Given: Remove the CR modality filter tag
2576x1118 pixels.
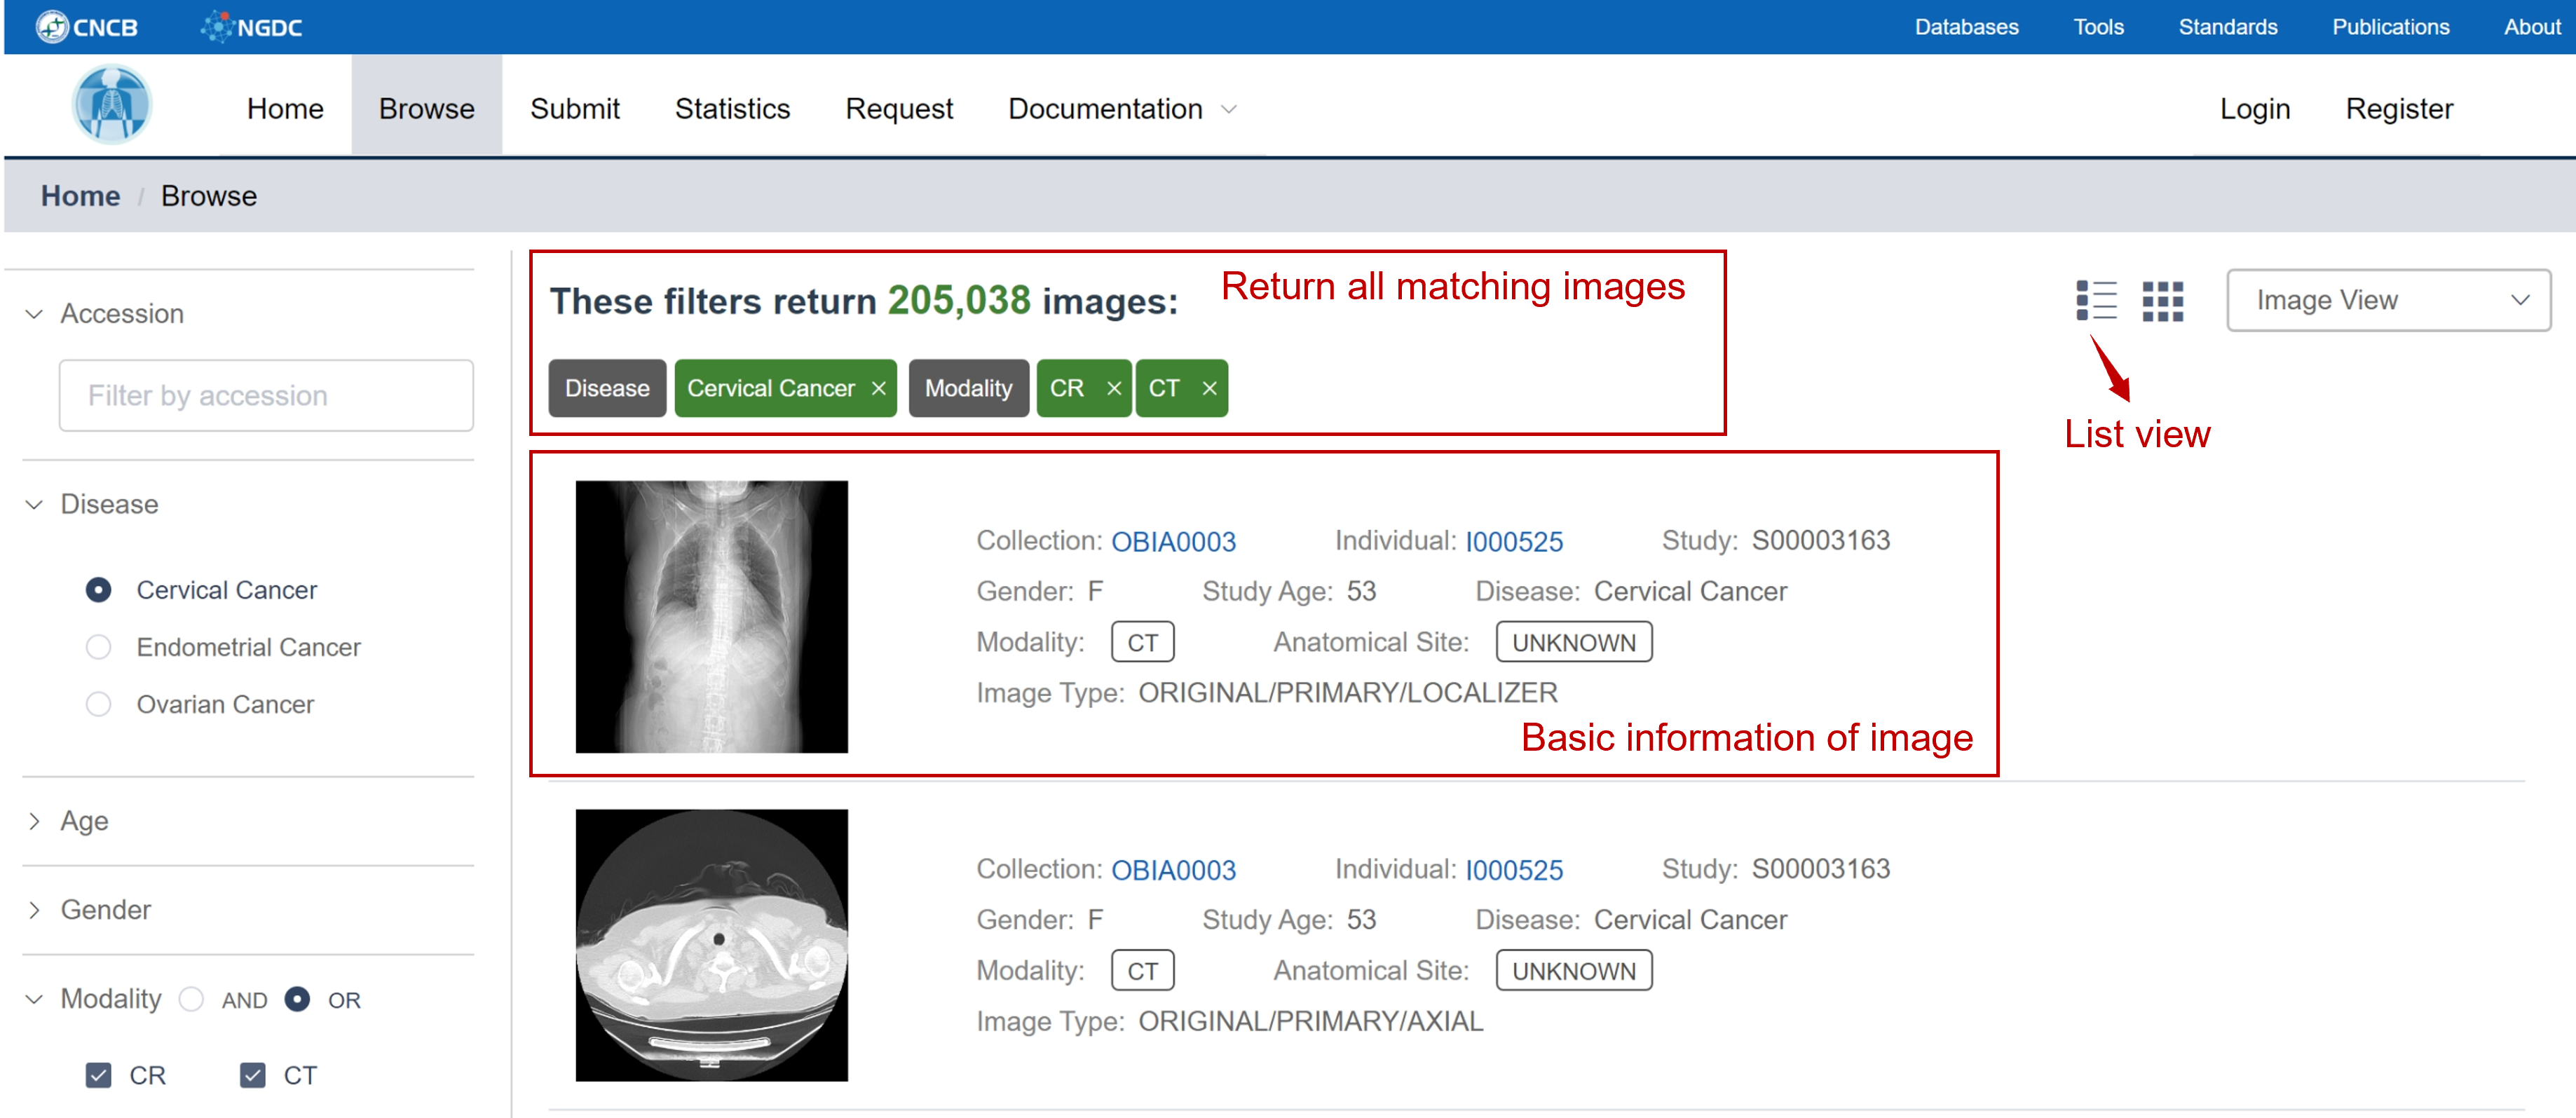Looking at the screenshot, I should click(1113, 388).
